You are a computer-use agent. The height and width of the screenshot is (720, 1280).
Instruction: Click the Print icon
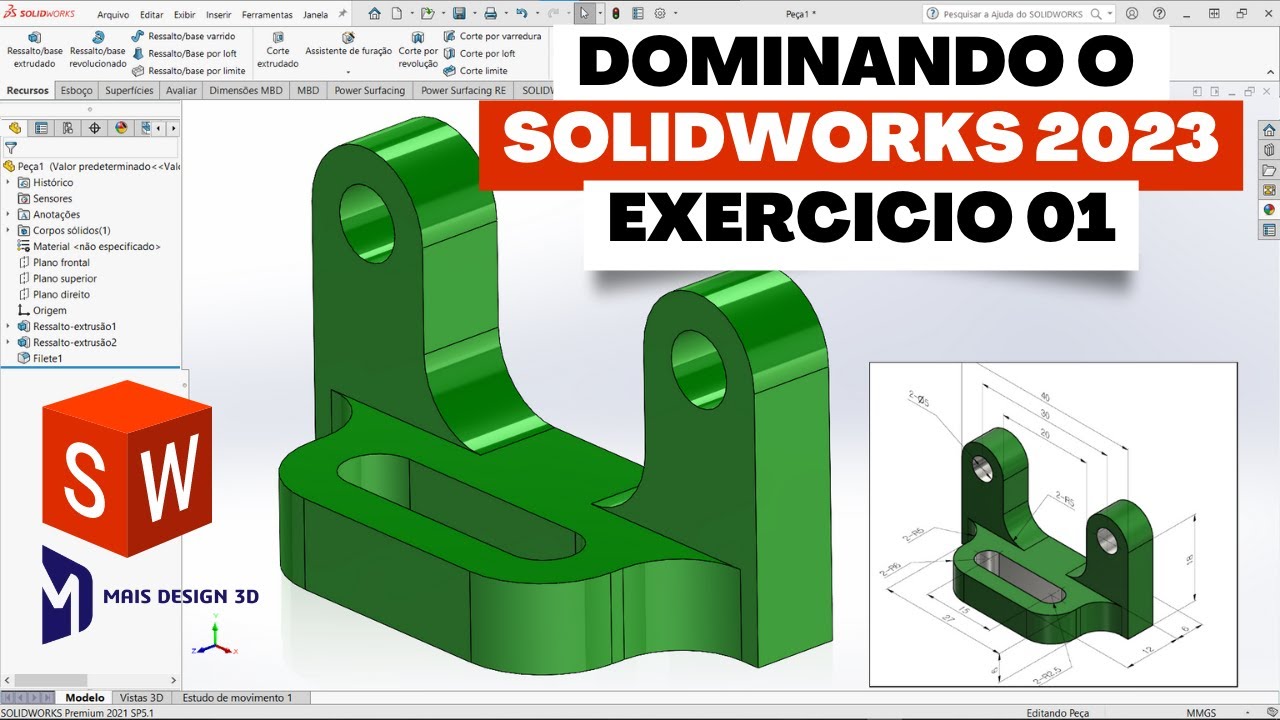coord(490,14)
